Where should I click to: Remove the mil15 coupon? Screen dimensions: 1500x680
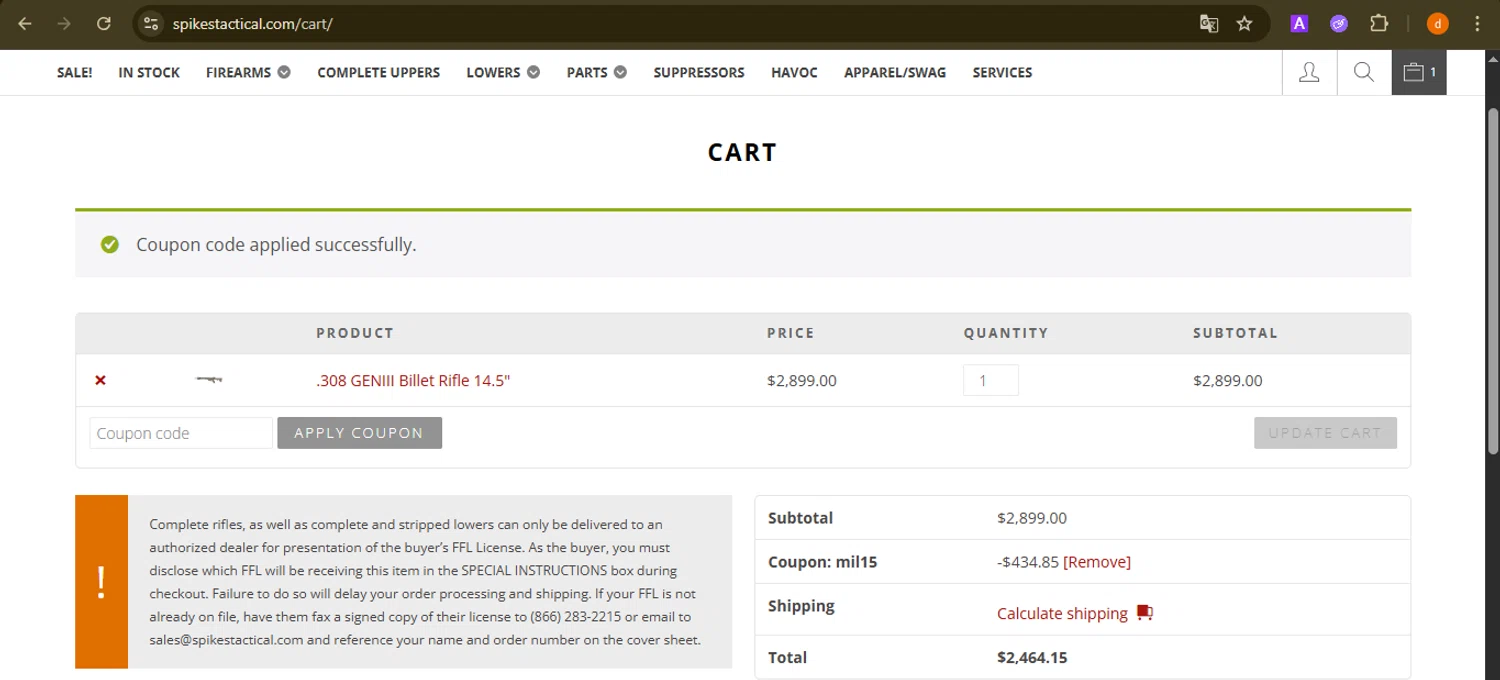coord(1097,562)
